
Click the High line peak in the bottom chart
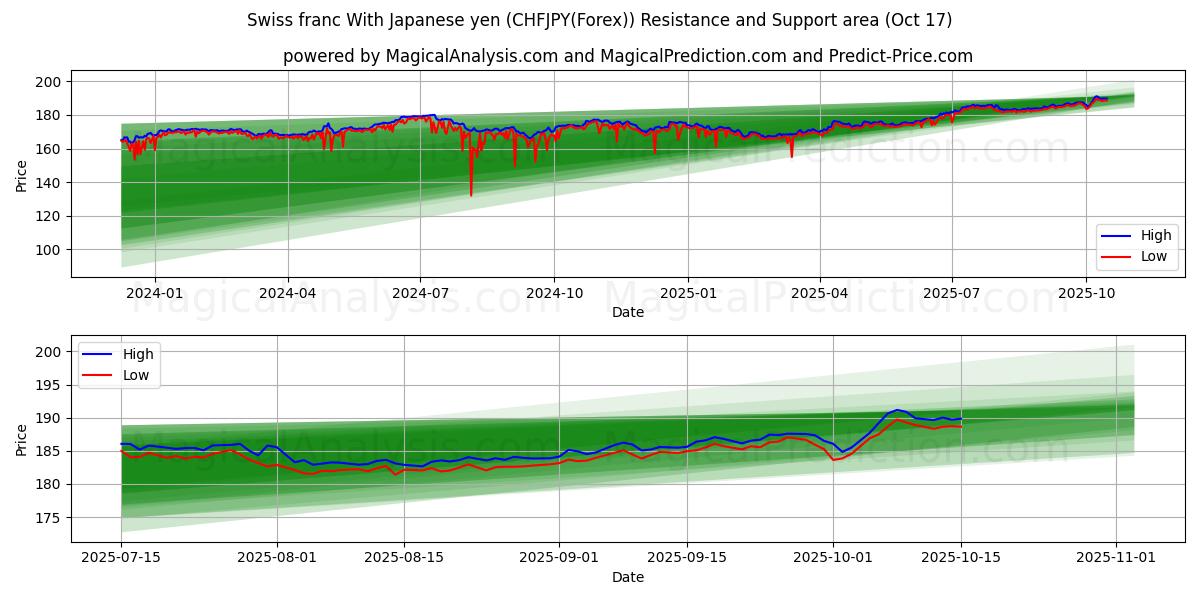pyautogui.click(x=897, y=410)
